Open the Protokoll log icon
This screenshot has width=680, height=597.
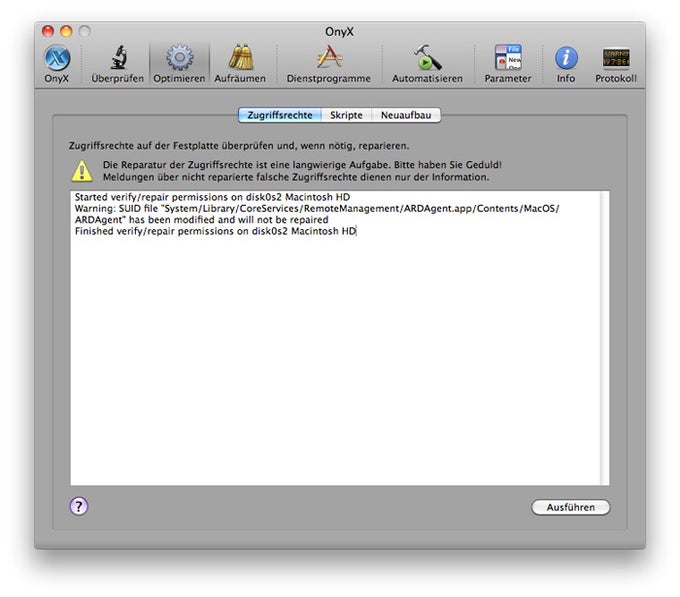click(616, 64)
